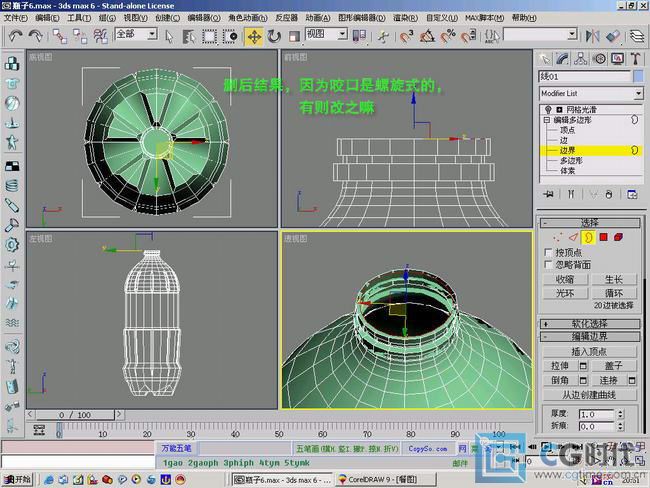Click the 厚度 value field
The height and width of the screenshot is (488, 650).
click(x=597, y=414)
